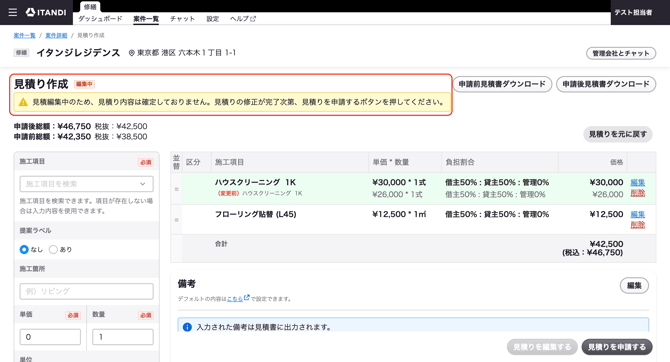Click the 申請後総額 ¥46,750 text
The width and height of the screenshot is (670, 362).
(53, 126)
